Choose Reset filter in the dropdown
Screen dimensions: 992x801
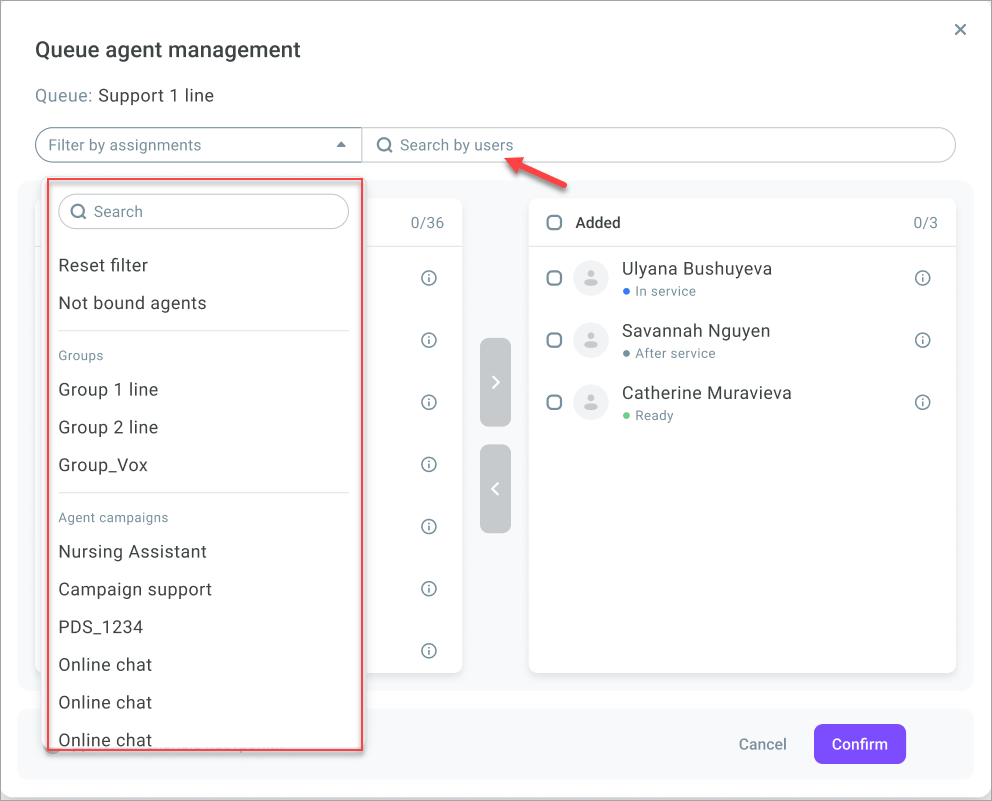(x=103, y=265)
